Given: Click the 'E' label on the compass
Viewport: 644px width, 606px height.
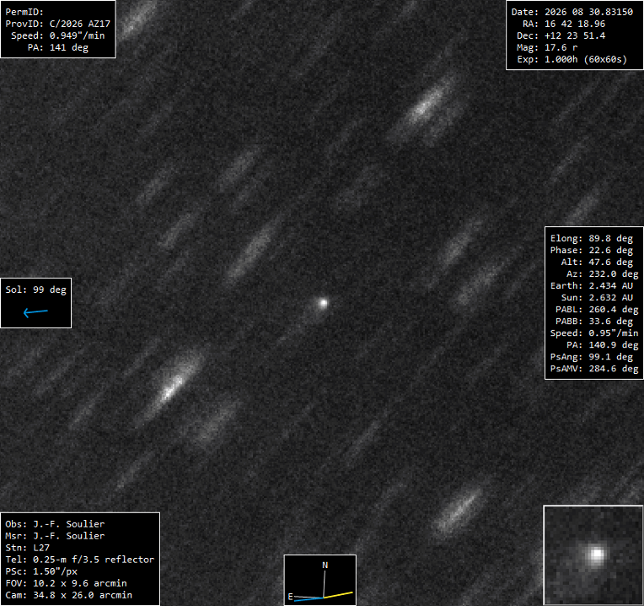Looking at the screenshot, I should coord(290,597).
